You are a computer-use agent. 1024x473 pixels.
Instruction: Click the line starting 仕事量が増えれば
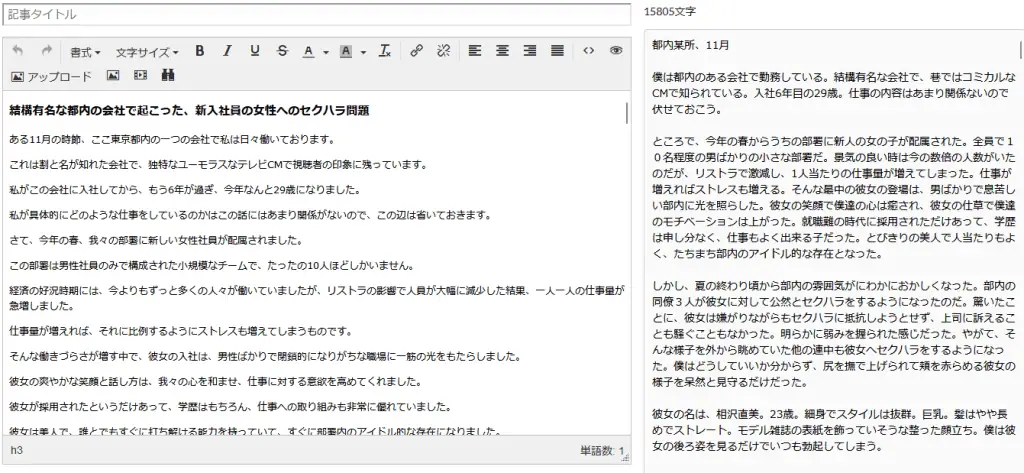tap(181, 331)
